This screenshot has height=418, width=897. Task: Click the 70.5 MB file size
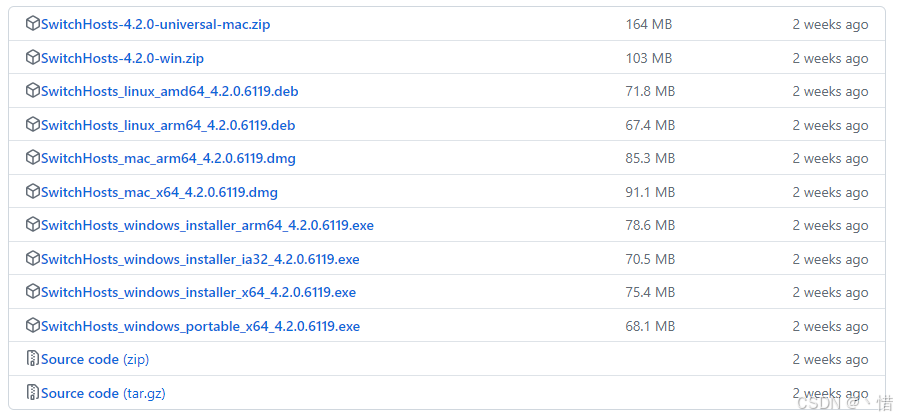[650, 259]
